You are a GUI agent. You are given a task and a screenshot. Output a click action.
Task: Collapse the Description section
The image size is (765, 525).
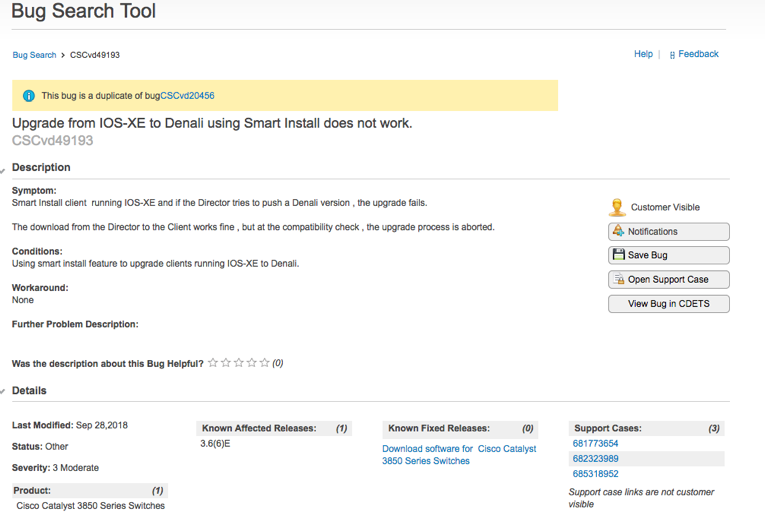pos(3,170)
